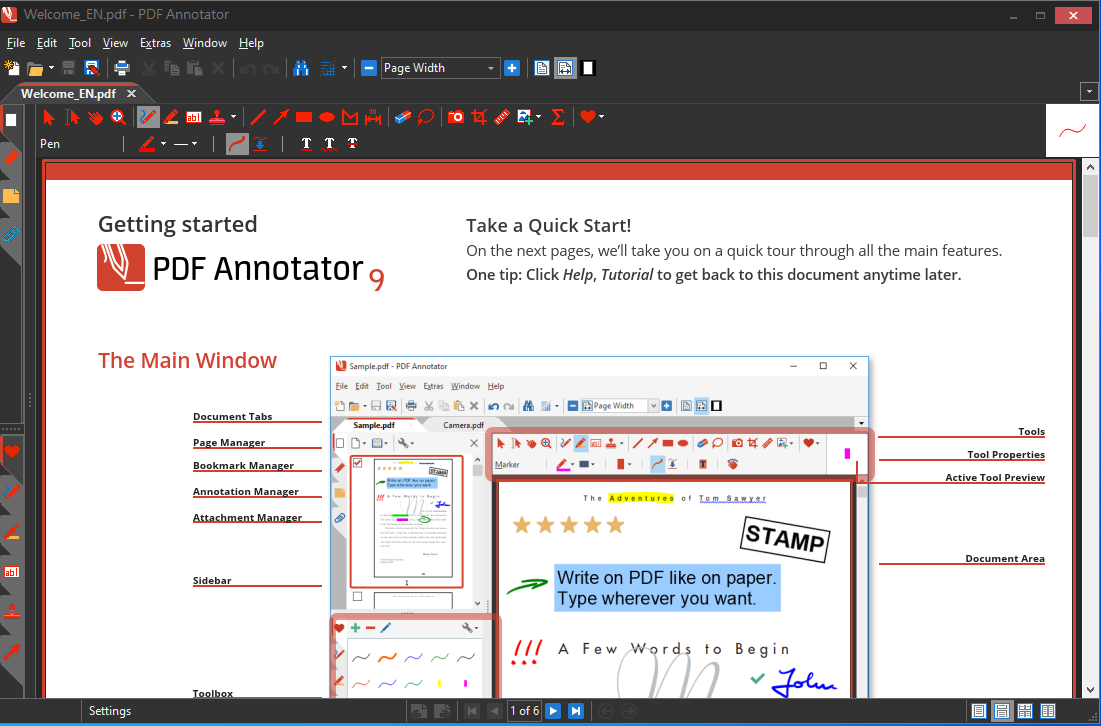
Task: Select the Line tool
Action: pyautogui.click(x=258, y=117)
